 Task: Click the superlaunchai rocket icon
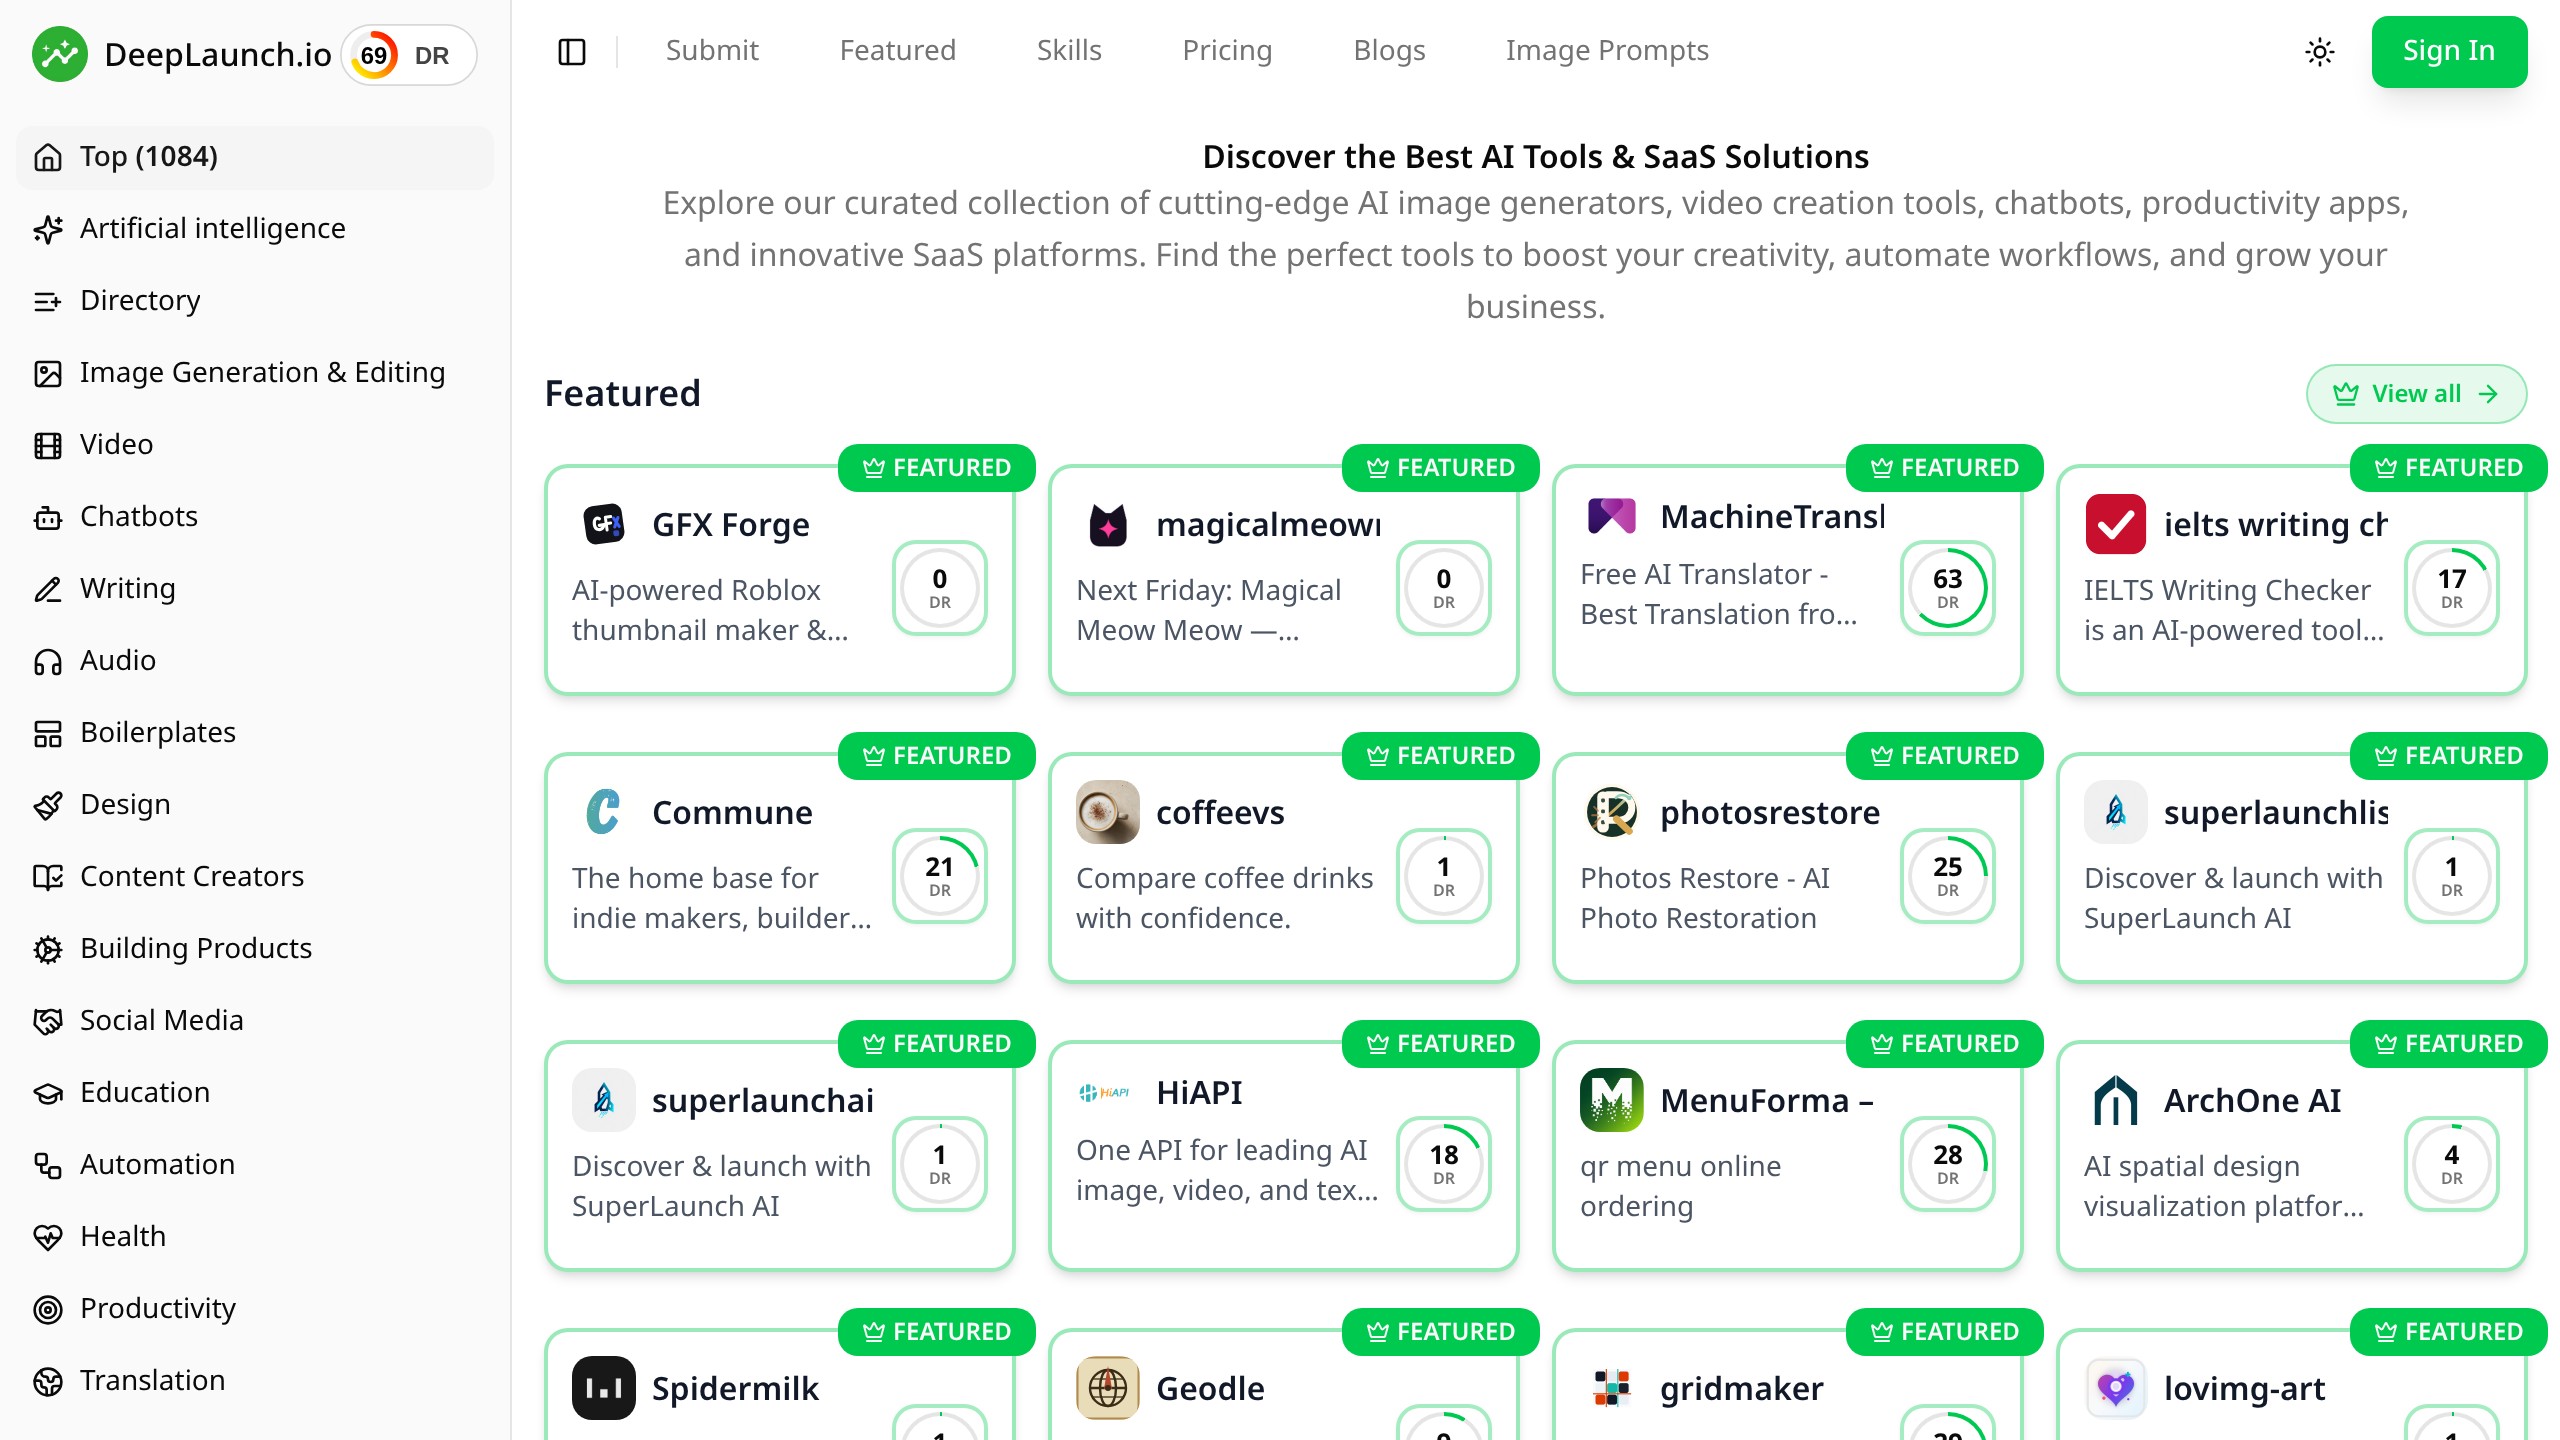(x=604, y=1100)
